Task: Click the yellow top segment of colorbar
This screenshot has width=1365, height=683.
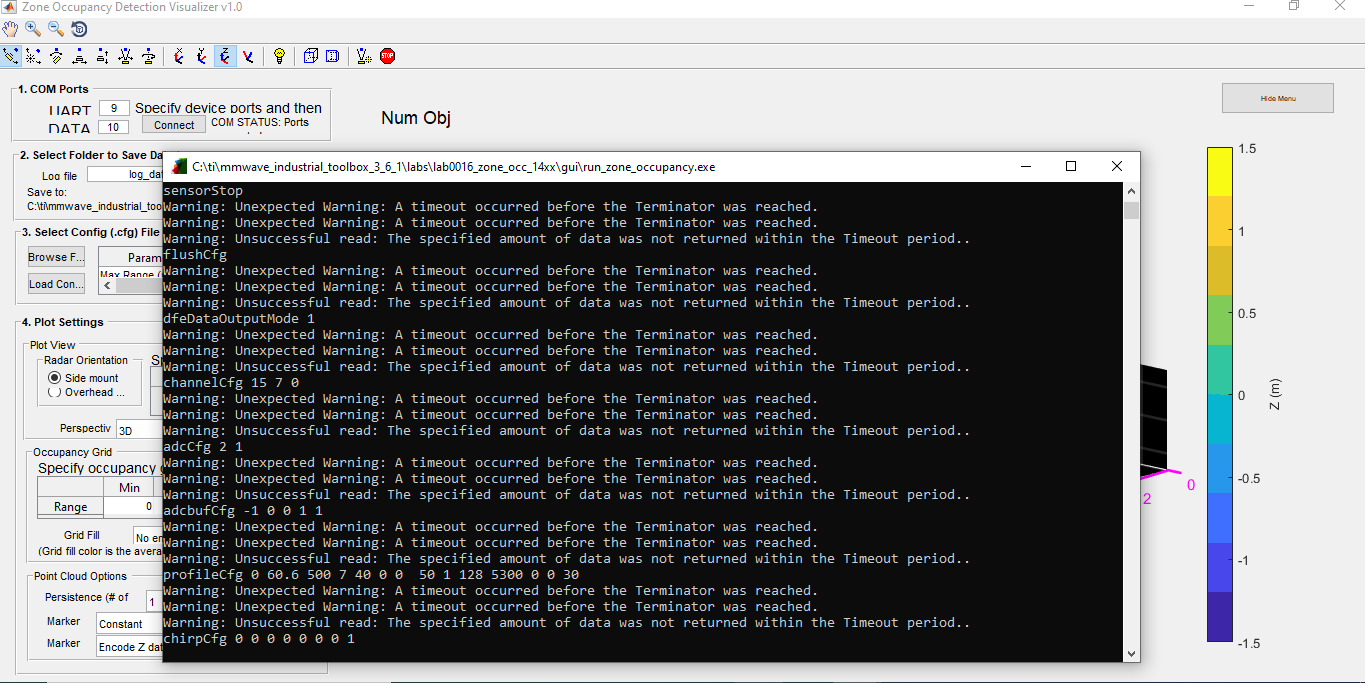Action: 1220,172
